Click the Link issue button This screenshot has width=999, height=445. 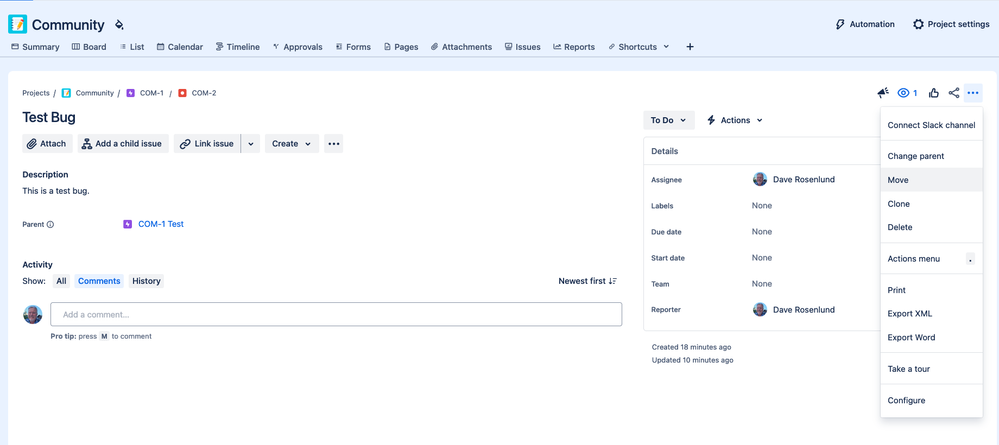(x=207, y=143)
